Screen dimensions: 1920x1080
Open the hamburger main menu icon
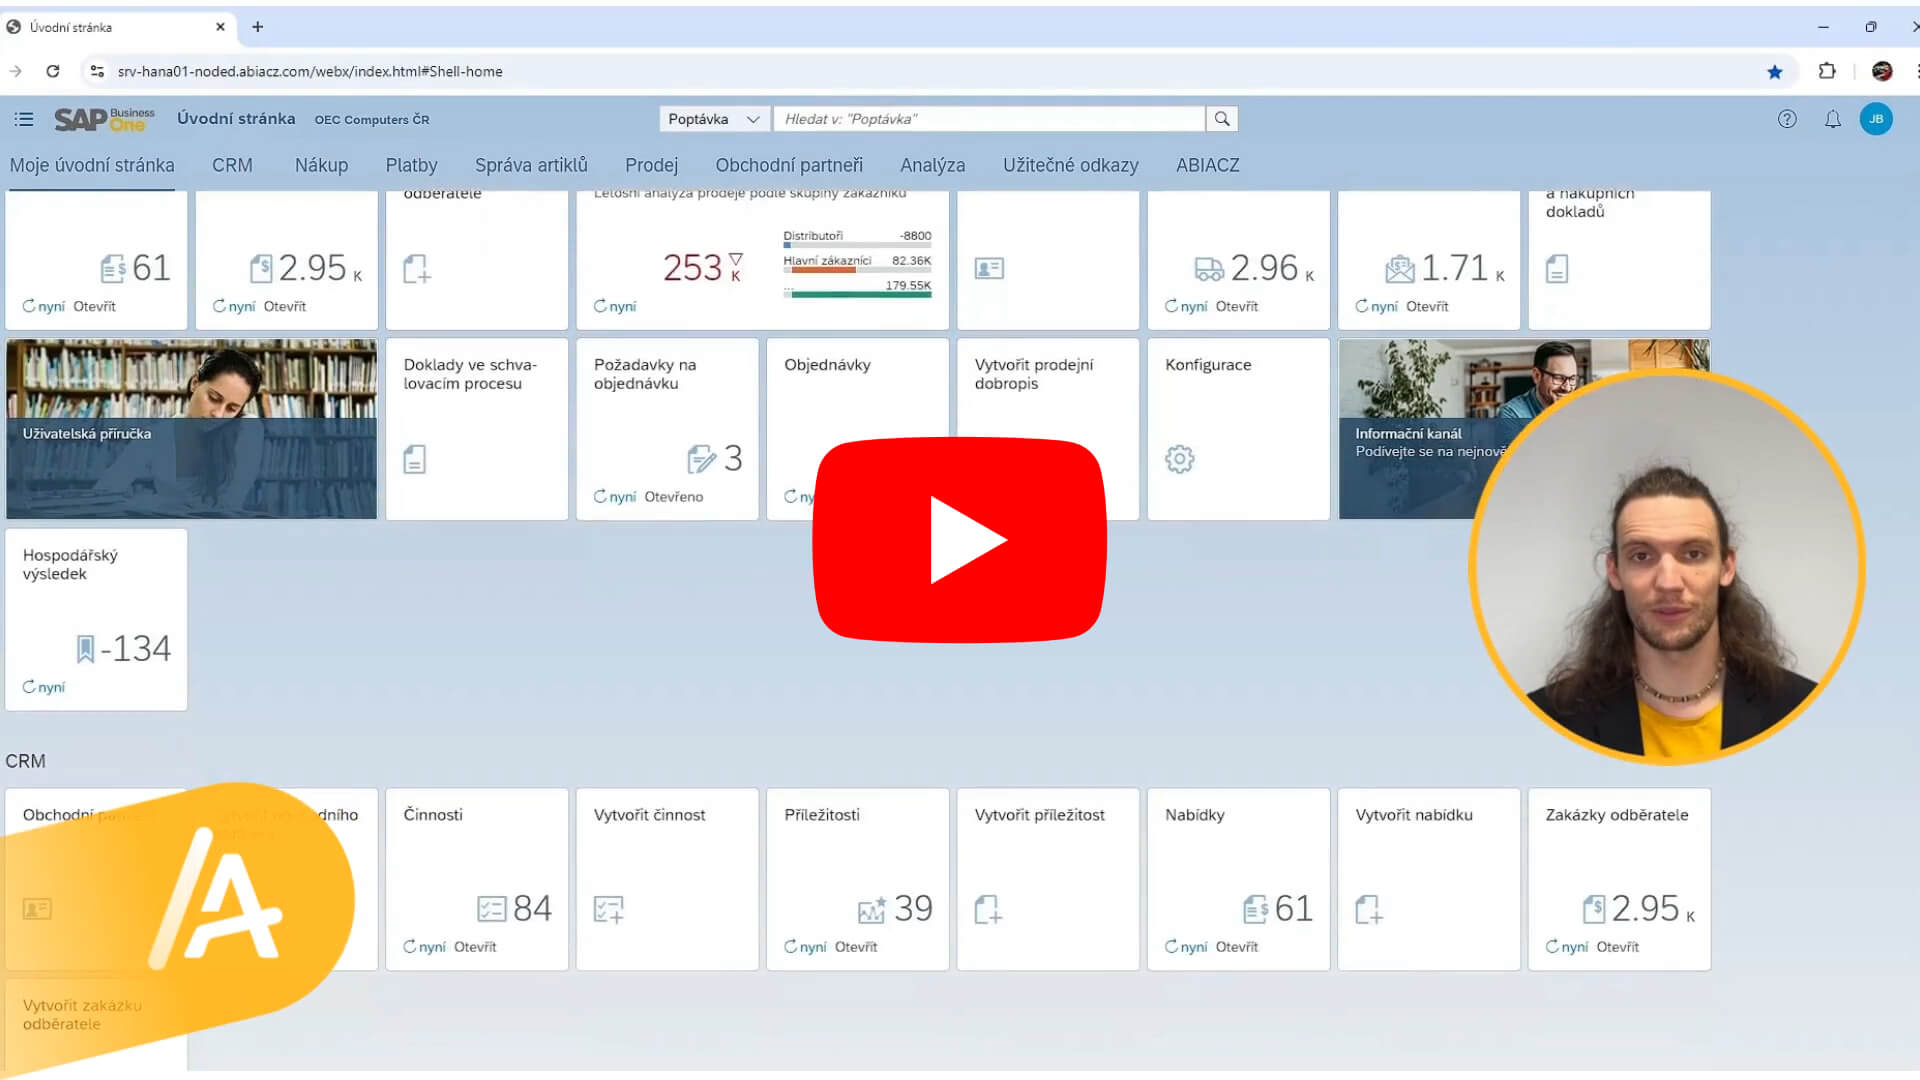(24, 119)
